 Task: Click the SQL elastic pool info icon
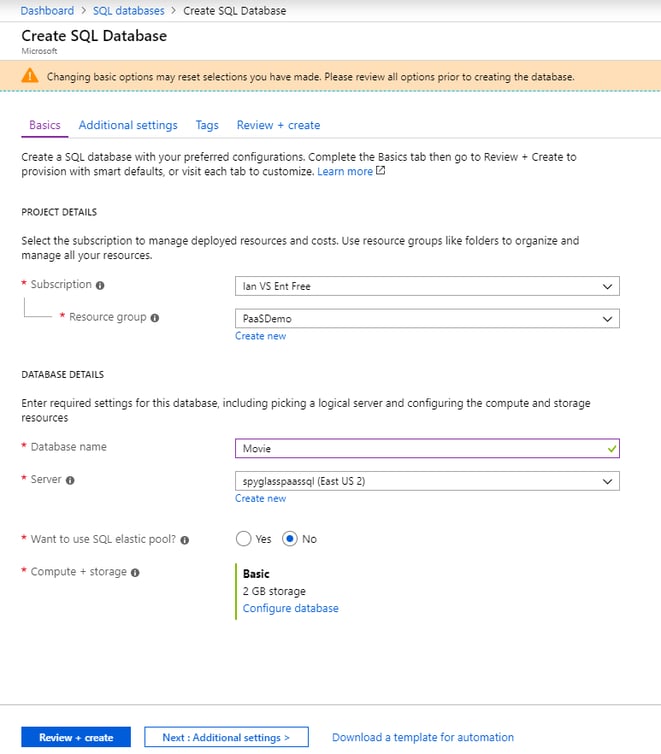click(x=185, y=540)
